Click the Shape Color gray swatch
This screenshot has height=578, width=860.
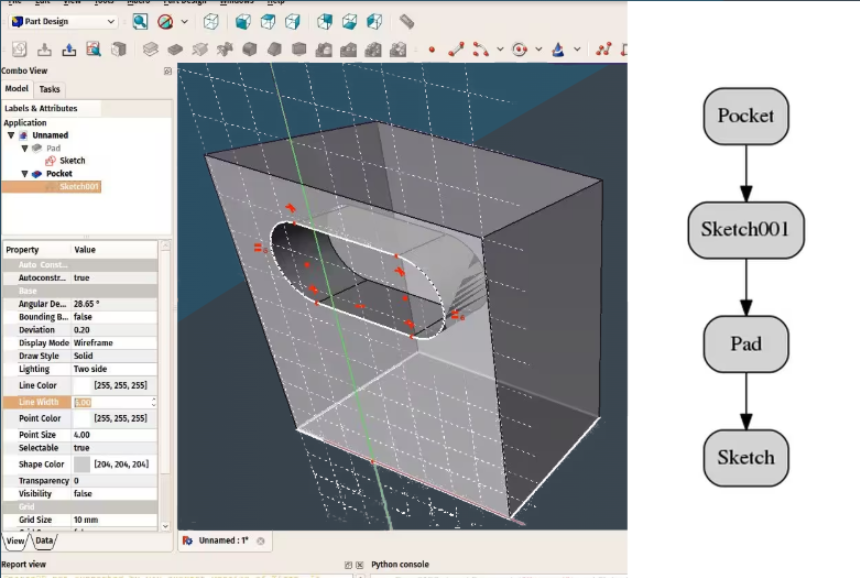click(x=82, y=464)
